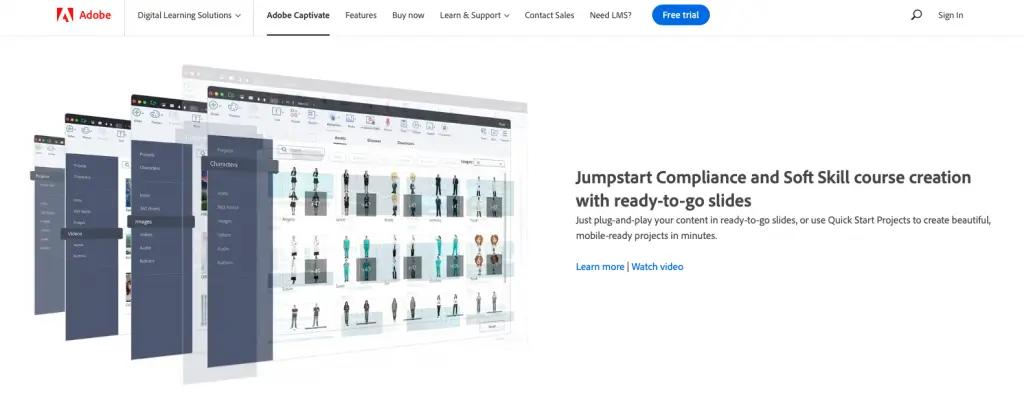Open the Features menu item
This screenshot has width=1024, height=419.
tap(360, 15)
